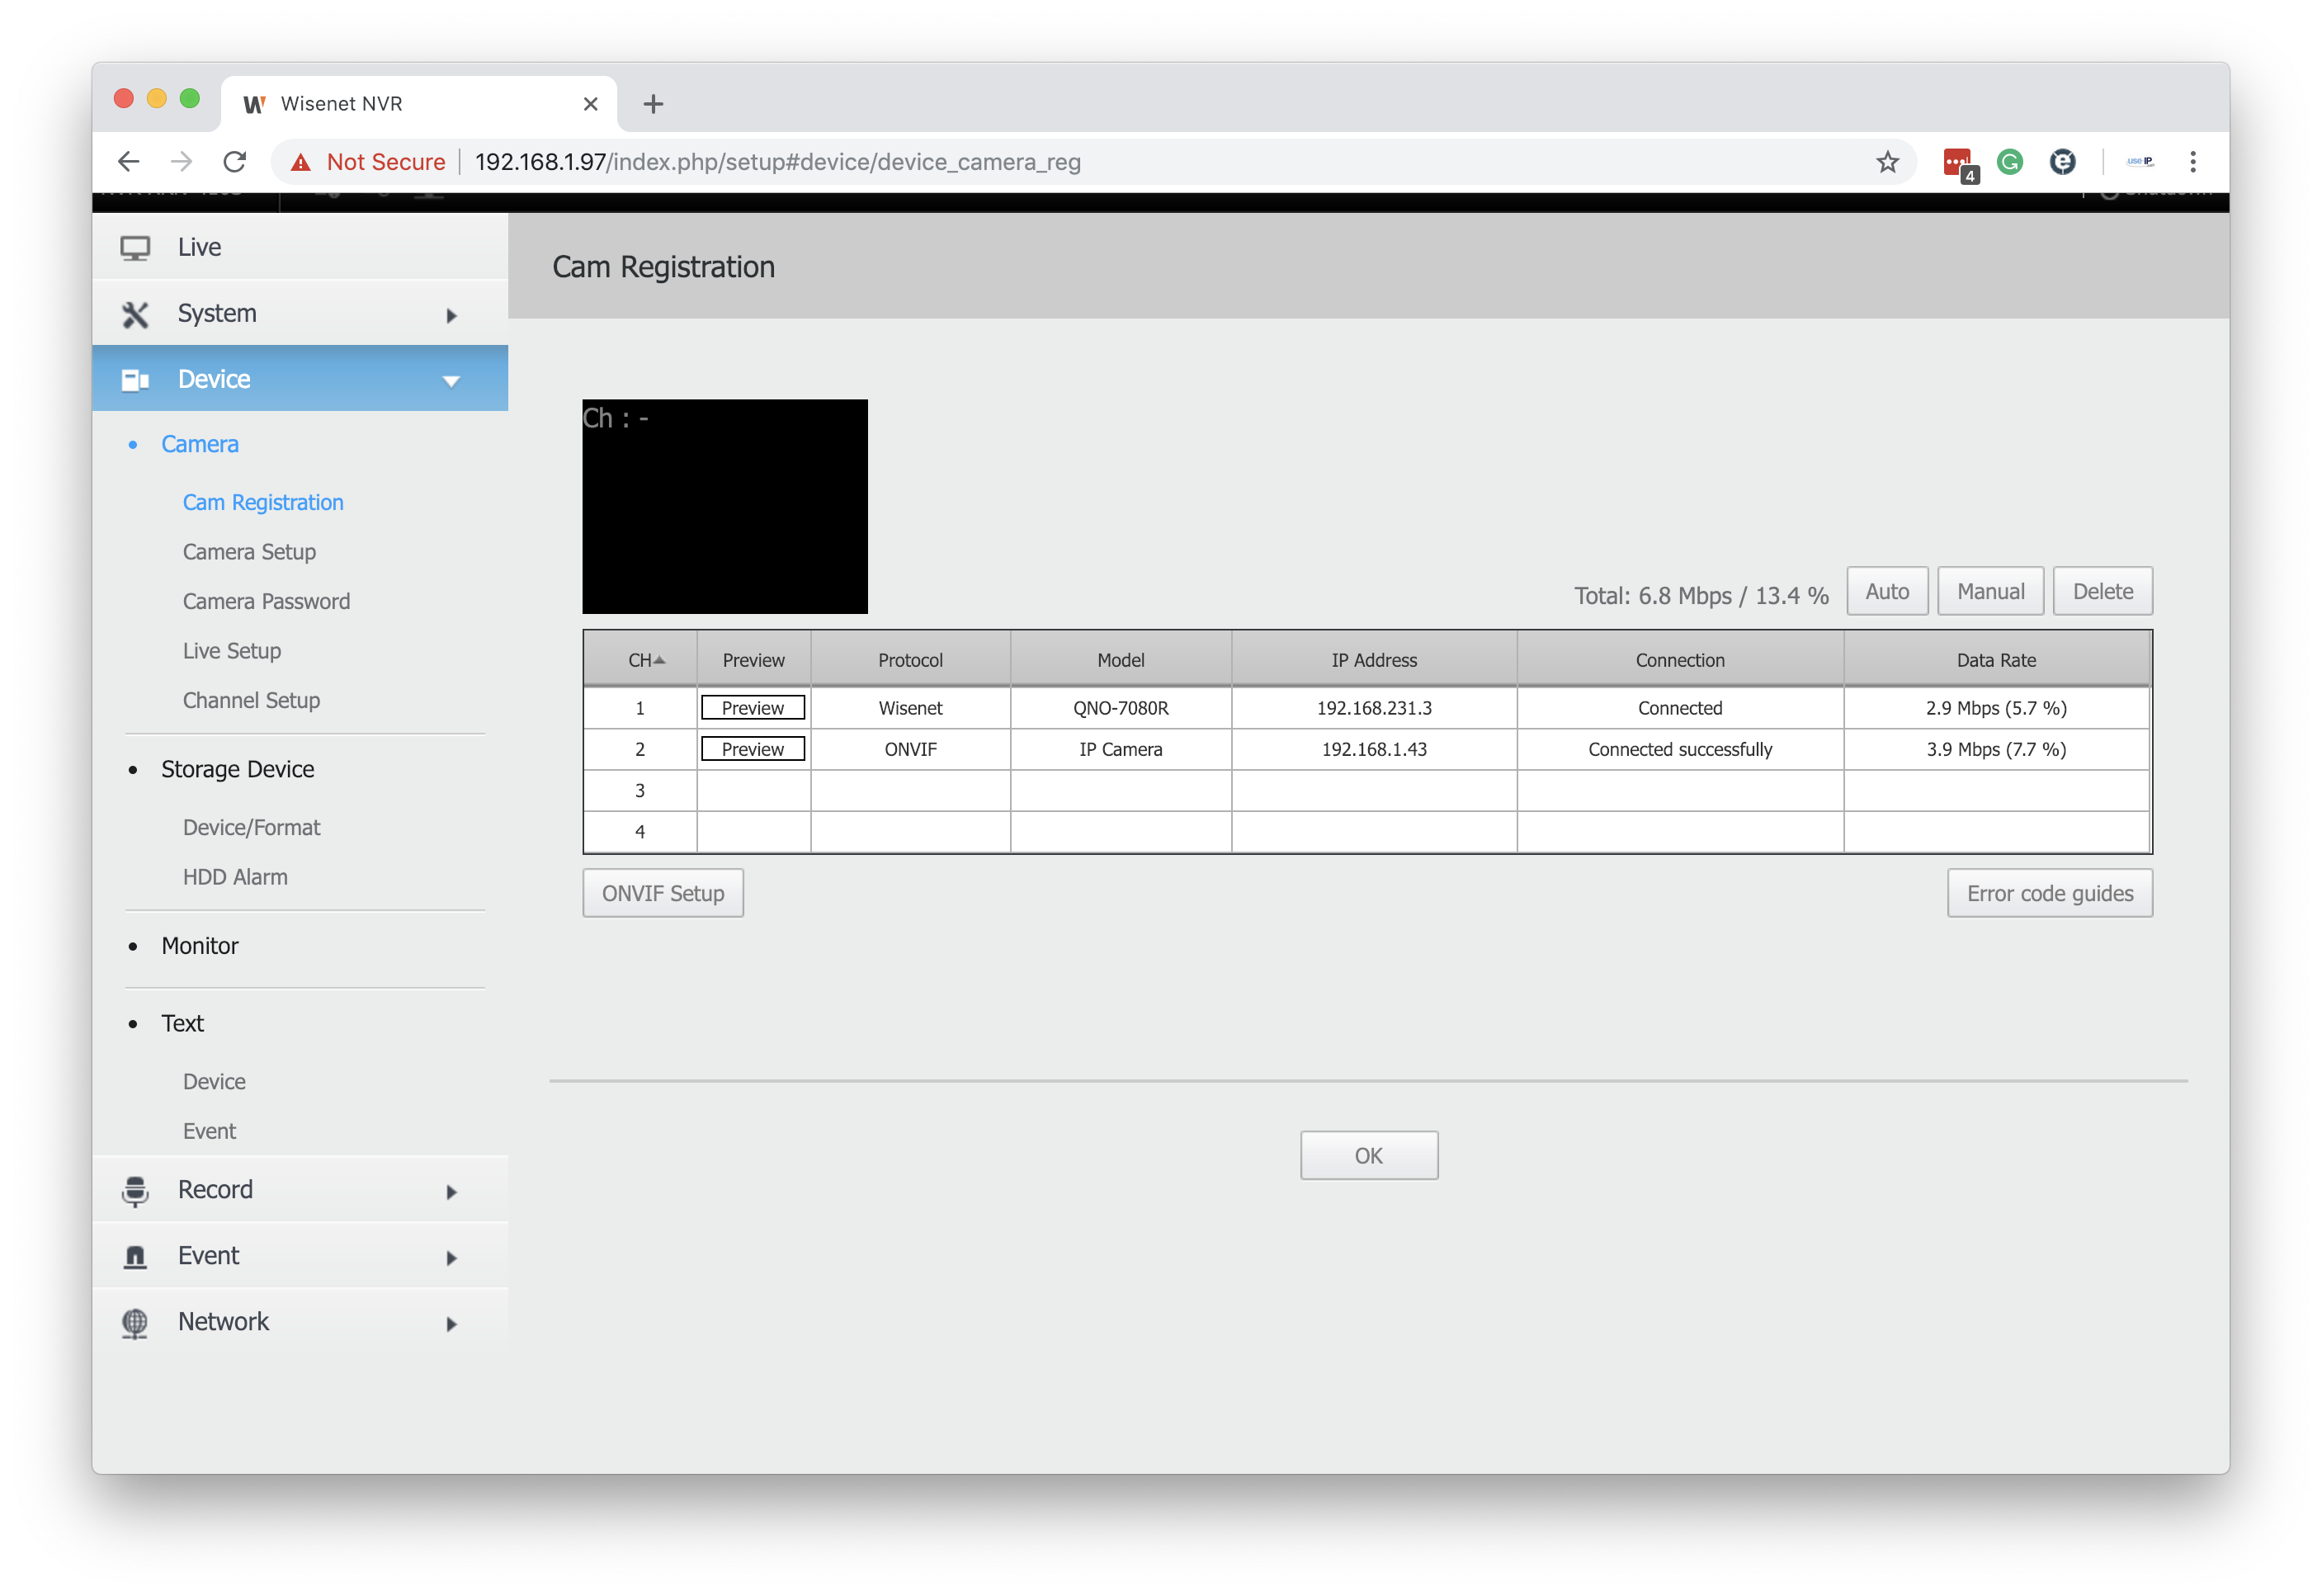This screenshot has height=1596, width=2322.
Task: Open Camera Password menu item
Action: pos(266,601)
